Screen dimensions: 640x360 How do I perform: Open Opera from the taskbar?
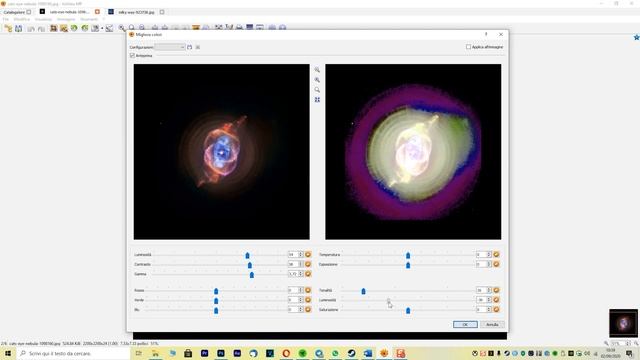[x=286, y=353]
